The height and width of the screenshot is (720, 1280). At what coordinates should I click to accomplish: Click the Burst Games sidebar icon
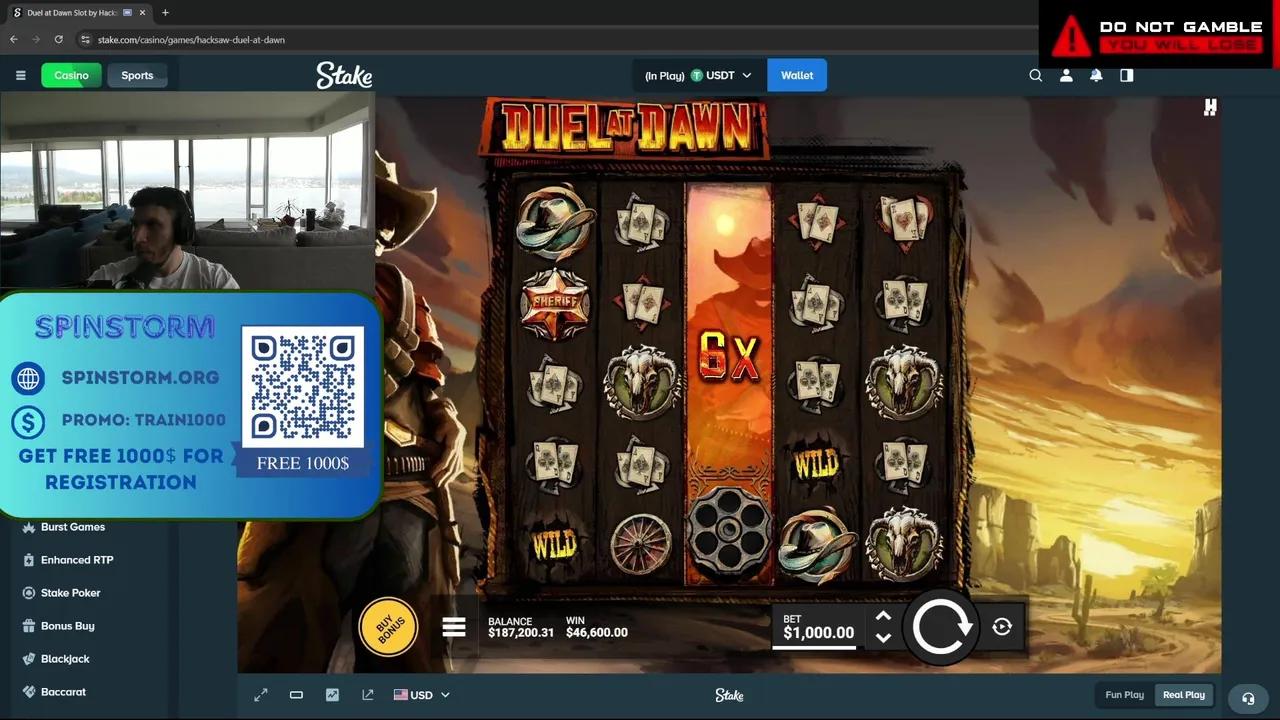28,527
